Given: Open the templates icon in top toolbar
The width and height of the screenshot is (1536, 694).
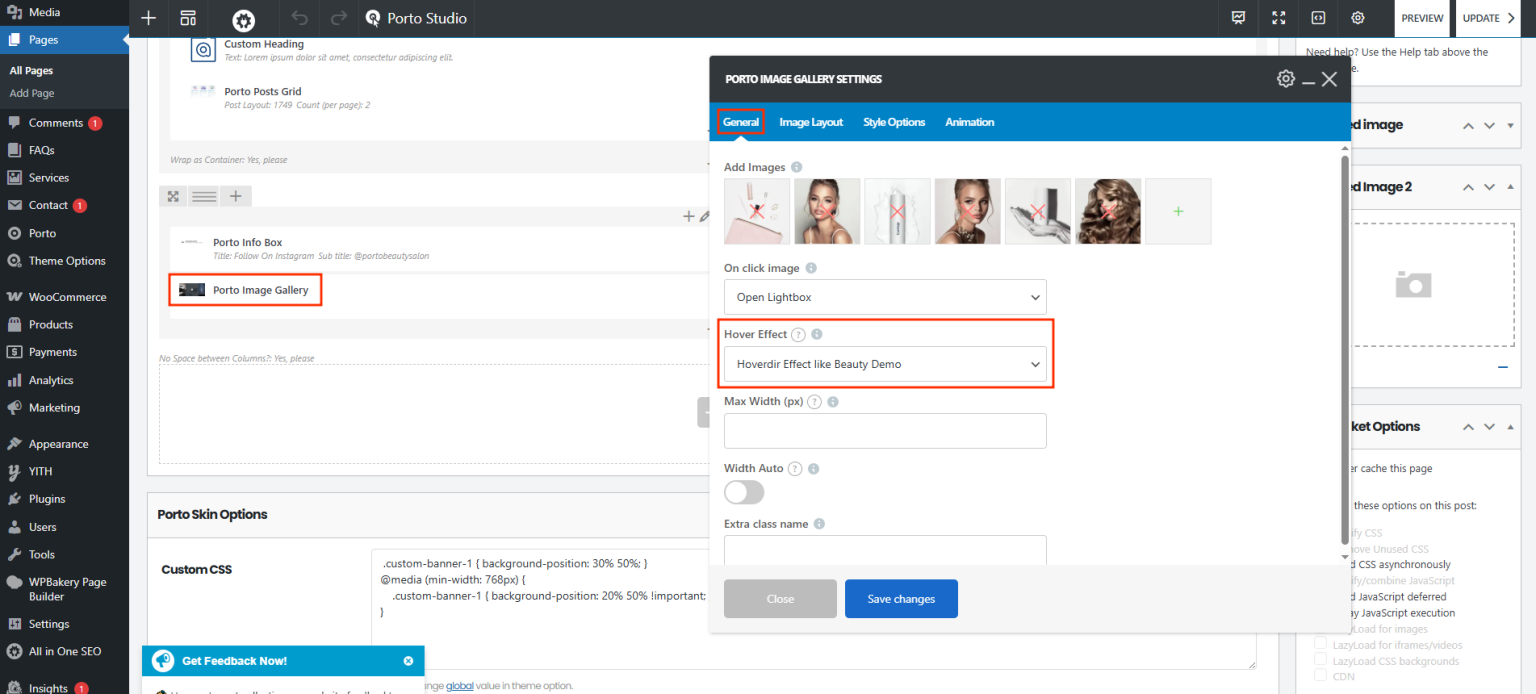Looking at the screenshot, I should pyautogui.click(x=187, y=18).
